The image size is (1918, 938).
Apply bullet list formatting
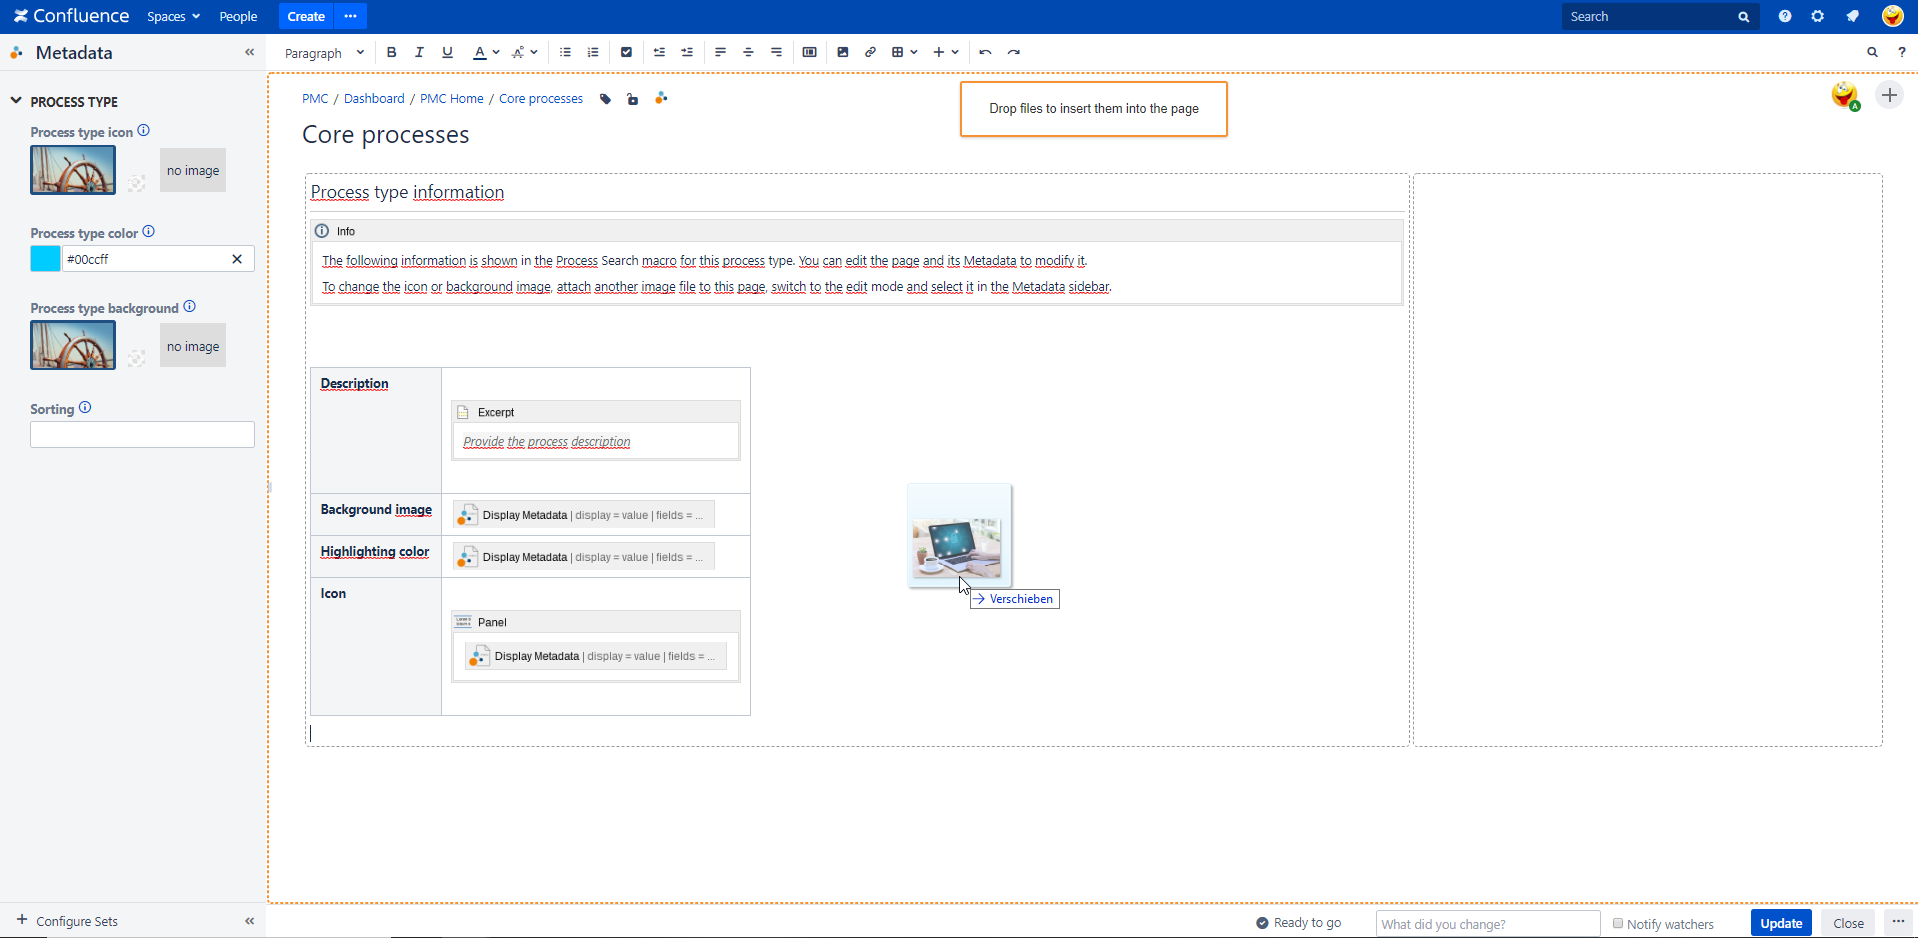[565, 52]
